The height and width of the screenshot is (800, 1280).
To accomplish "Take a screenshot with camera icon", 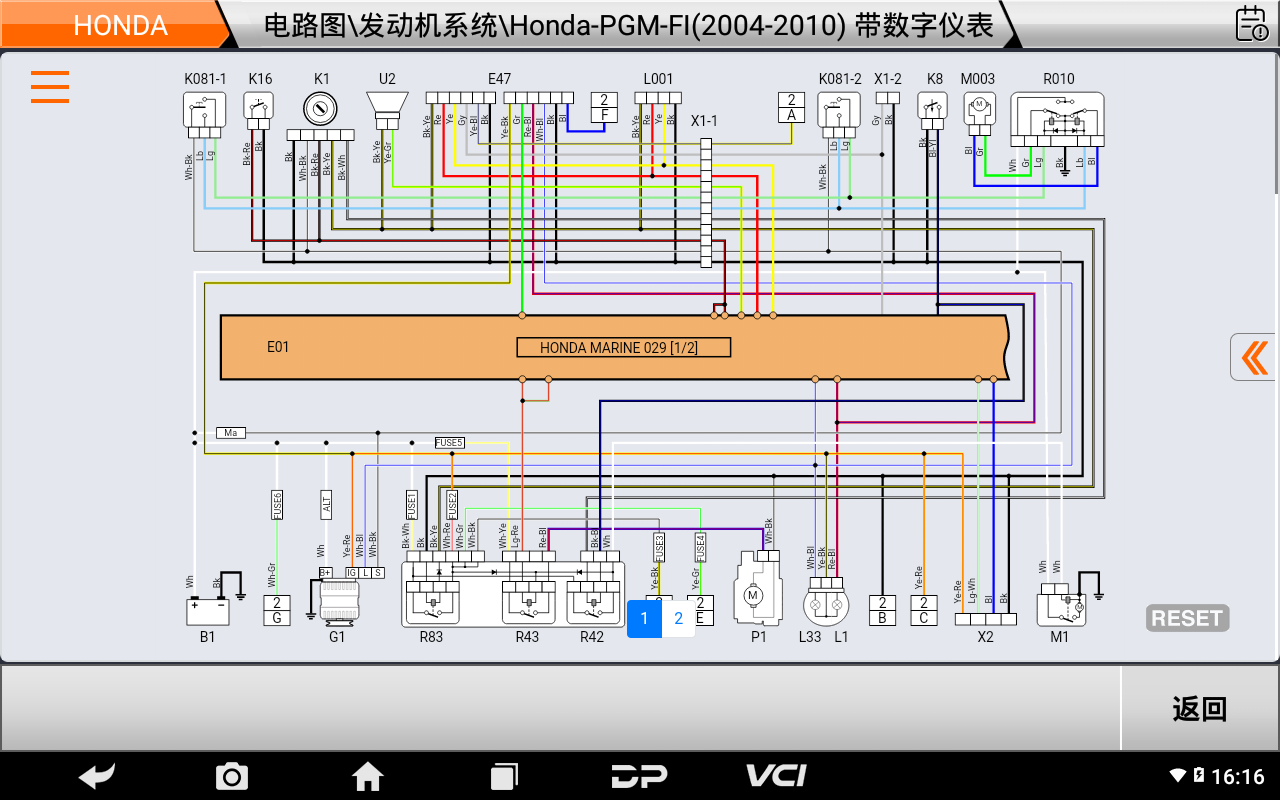I will click(232, 775).
